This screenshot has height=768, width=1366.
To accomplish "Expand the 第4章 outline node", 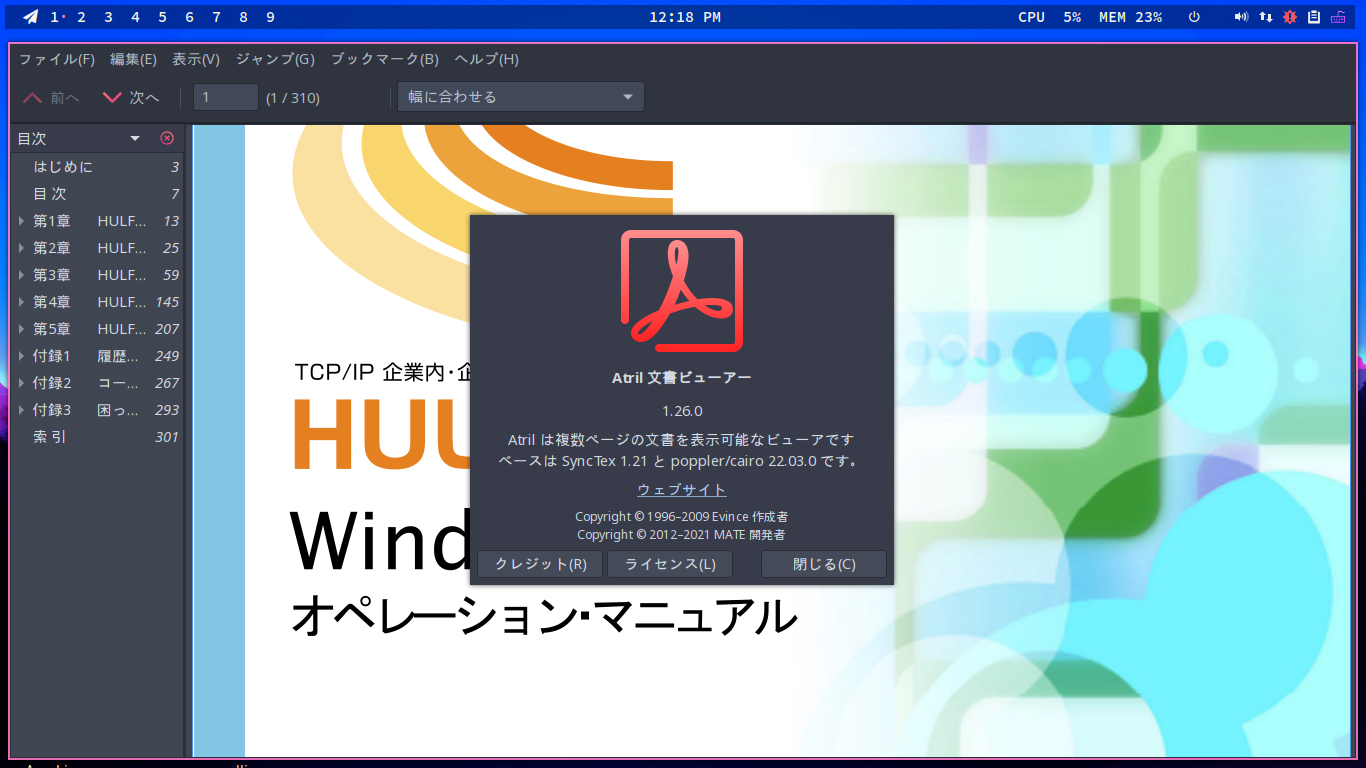I will point(22,302).
